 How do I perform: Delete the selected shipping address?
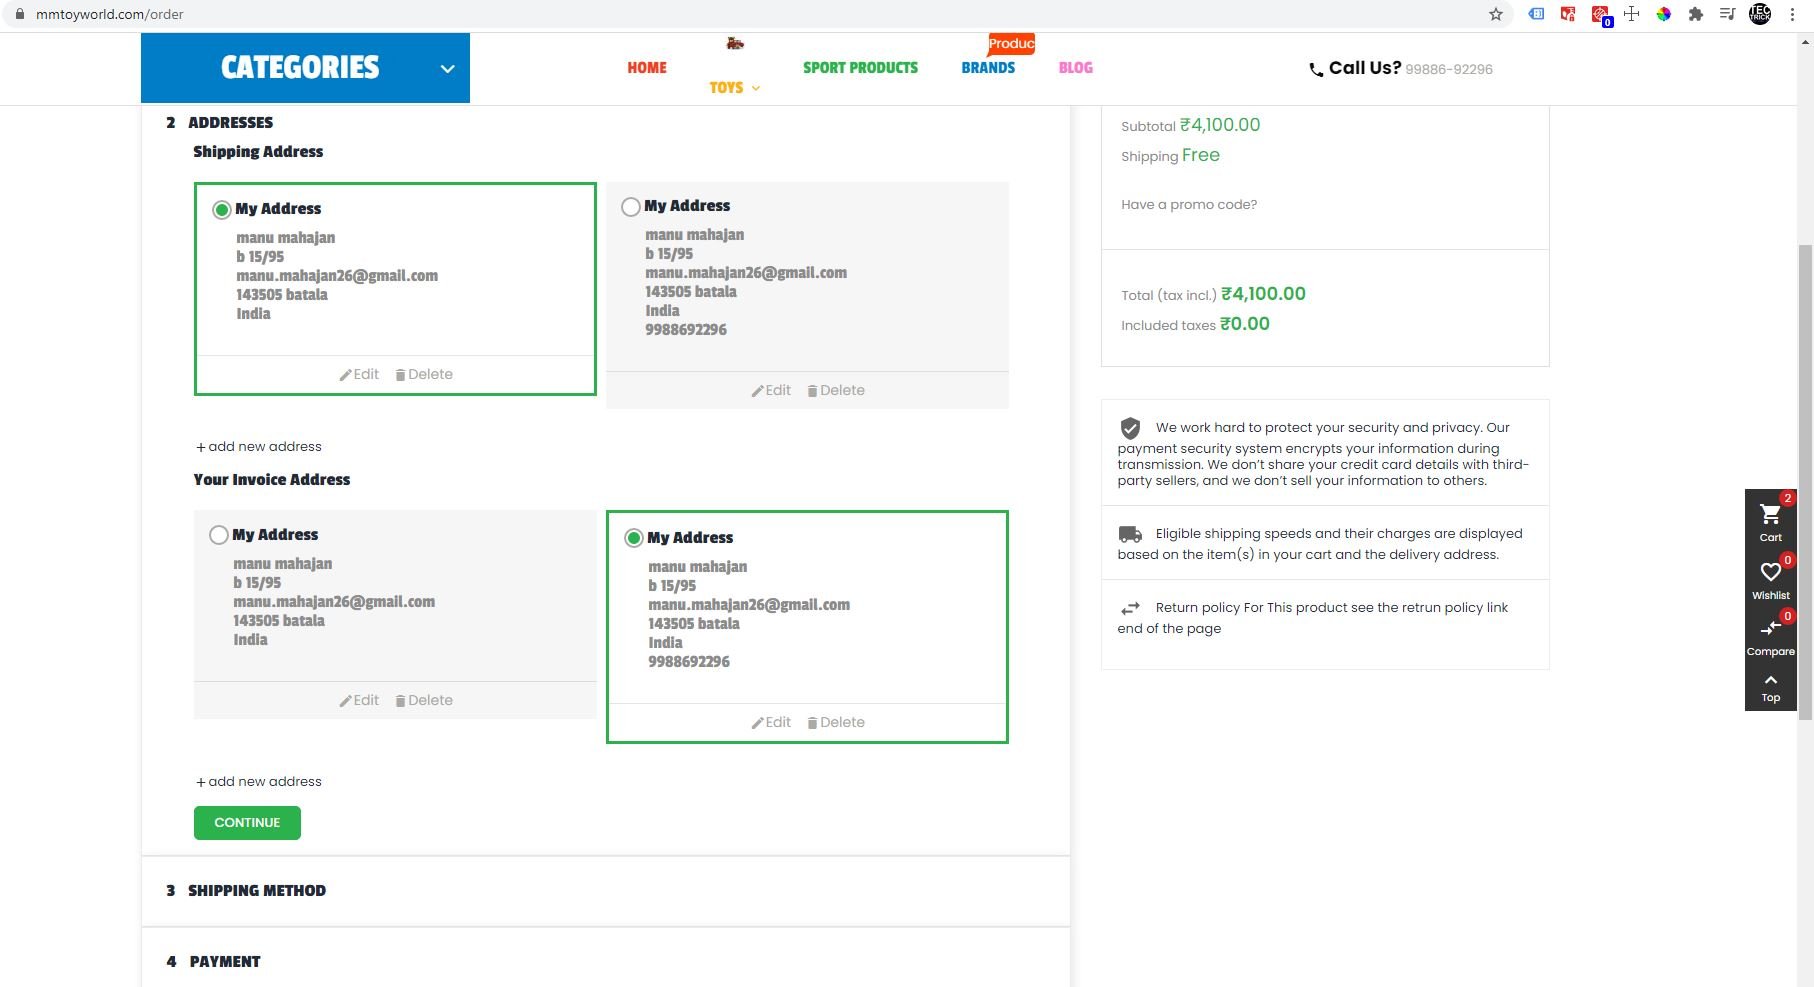point(424,375)
